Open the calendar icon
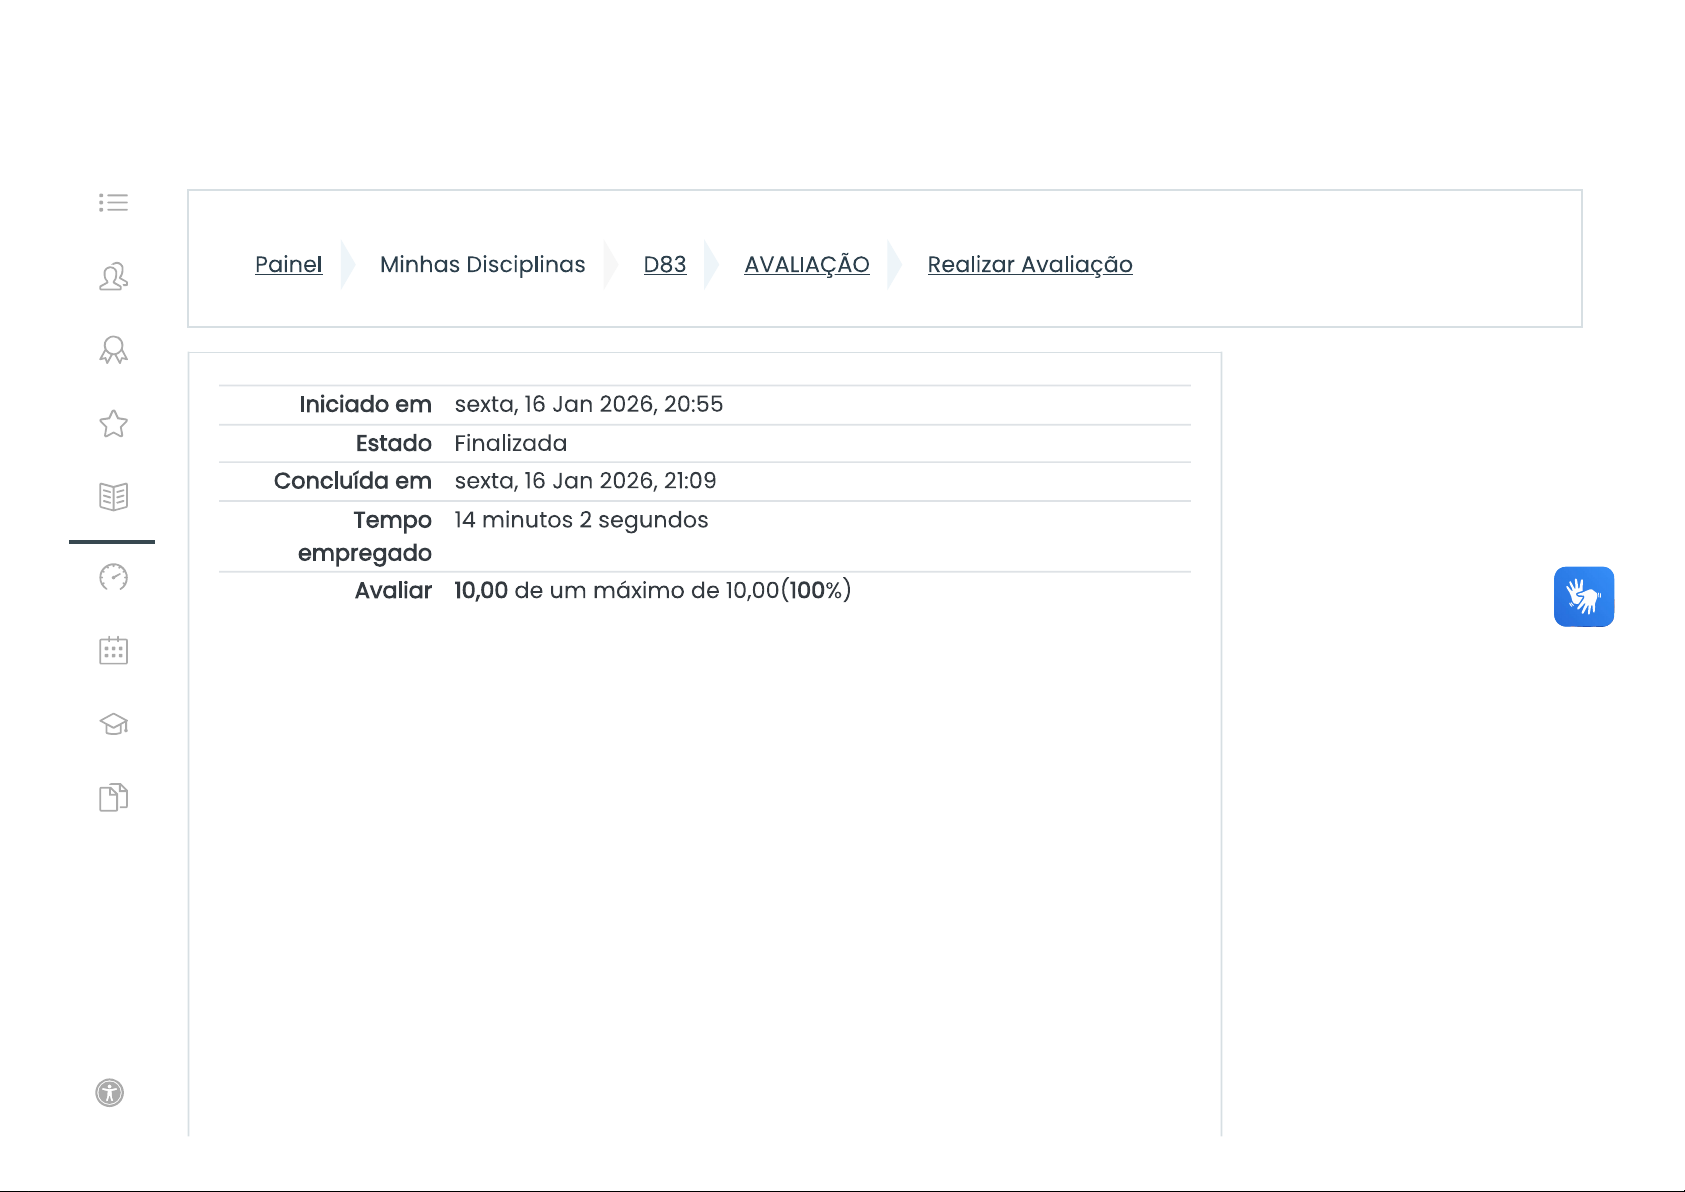This screenshot has height=1192, width=1685. (113, 651)
